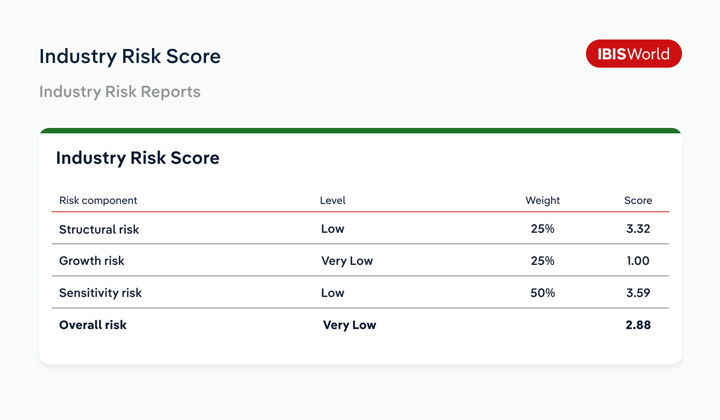Click the Industry Risk Score card heading
Image resolution: width=720 pixels, height=420 pixels.
pyautogui.click(x=138, y=158)
